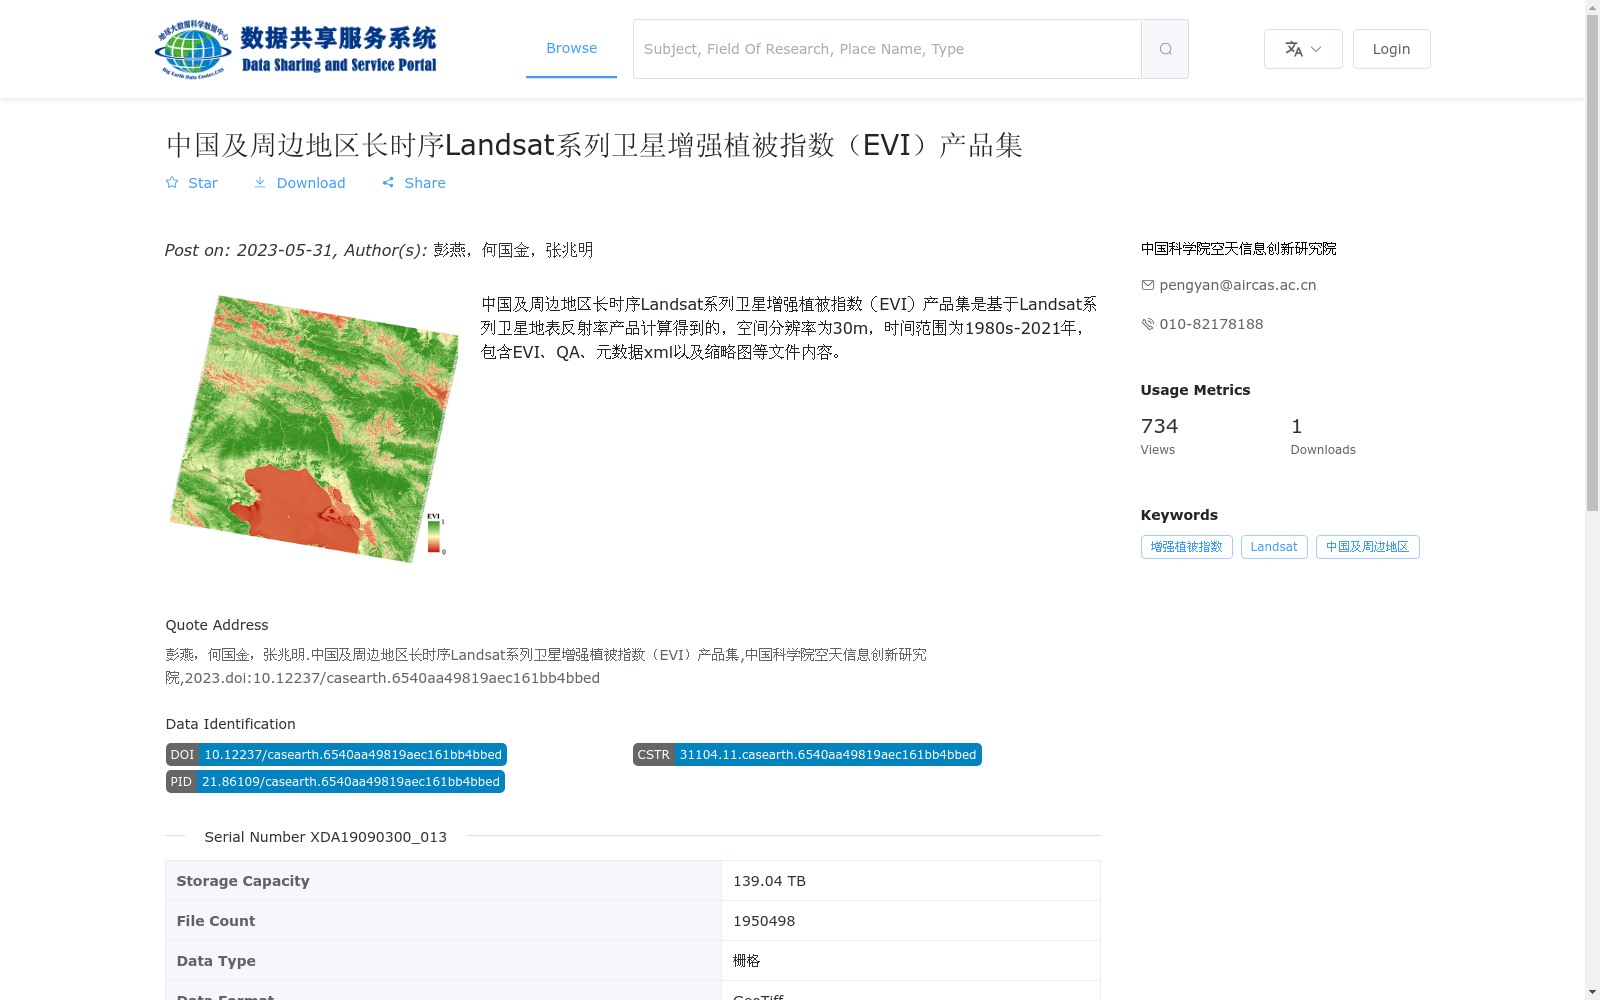This screenshot has width=1600, height=1000.
Task: Click Serial Number XDA19090300_013 text
Action: pos(325,837)
